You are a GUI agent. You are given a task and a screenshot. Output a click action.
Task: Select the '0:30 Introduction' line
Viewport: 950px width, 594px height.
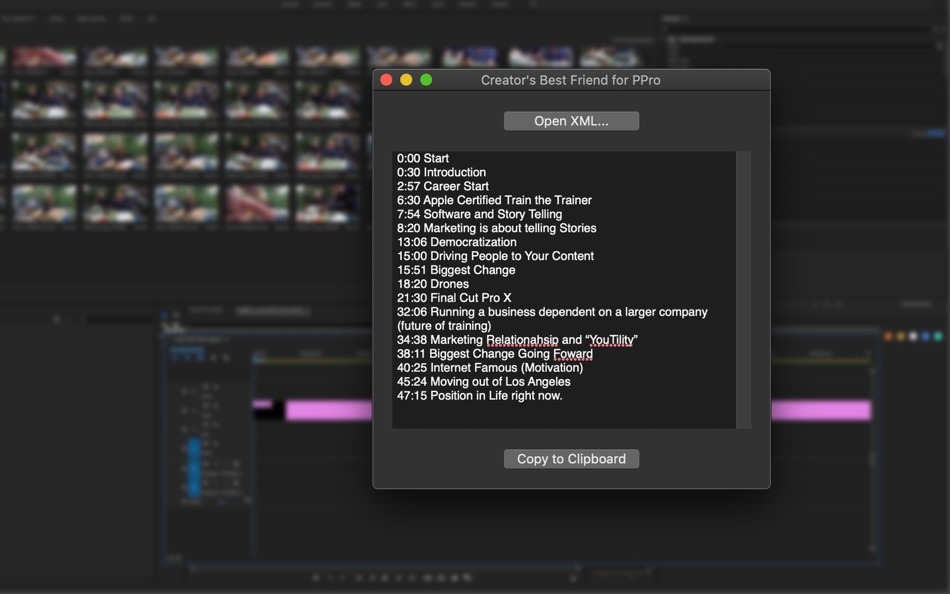[x=441, y=172]
